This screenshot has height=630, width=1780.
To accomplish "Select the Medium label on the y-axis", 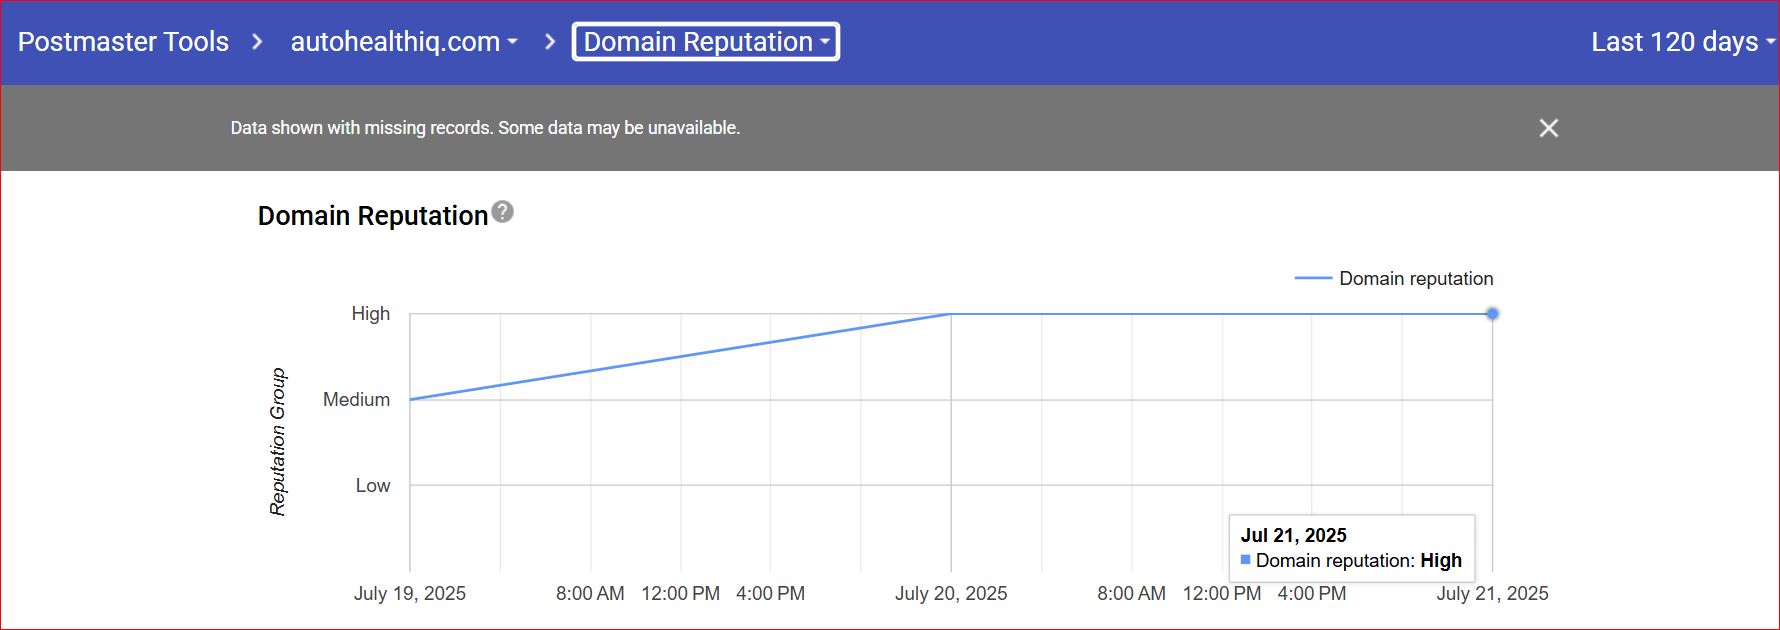I will click(x=356, y=400).
